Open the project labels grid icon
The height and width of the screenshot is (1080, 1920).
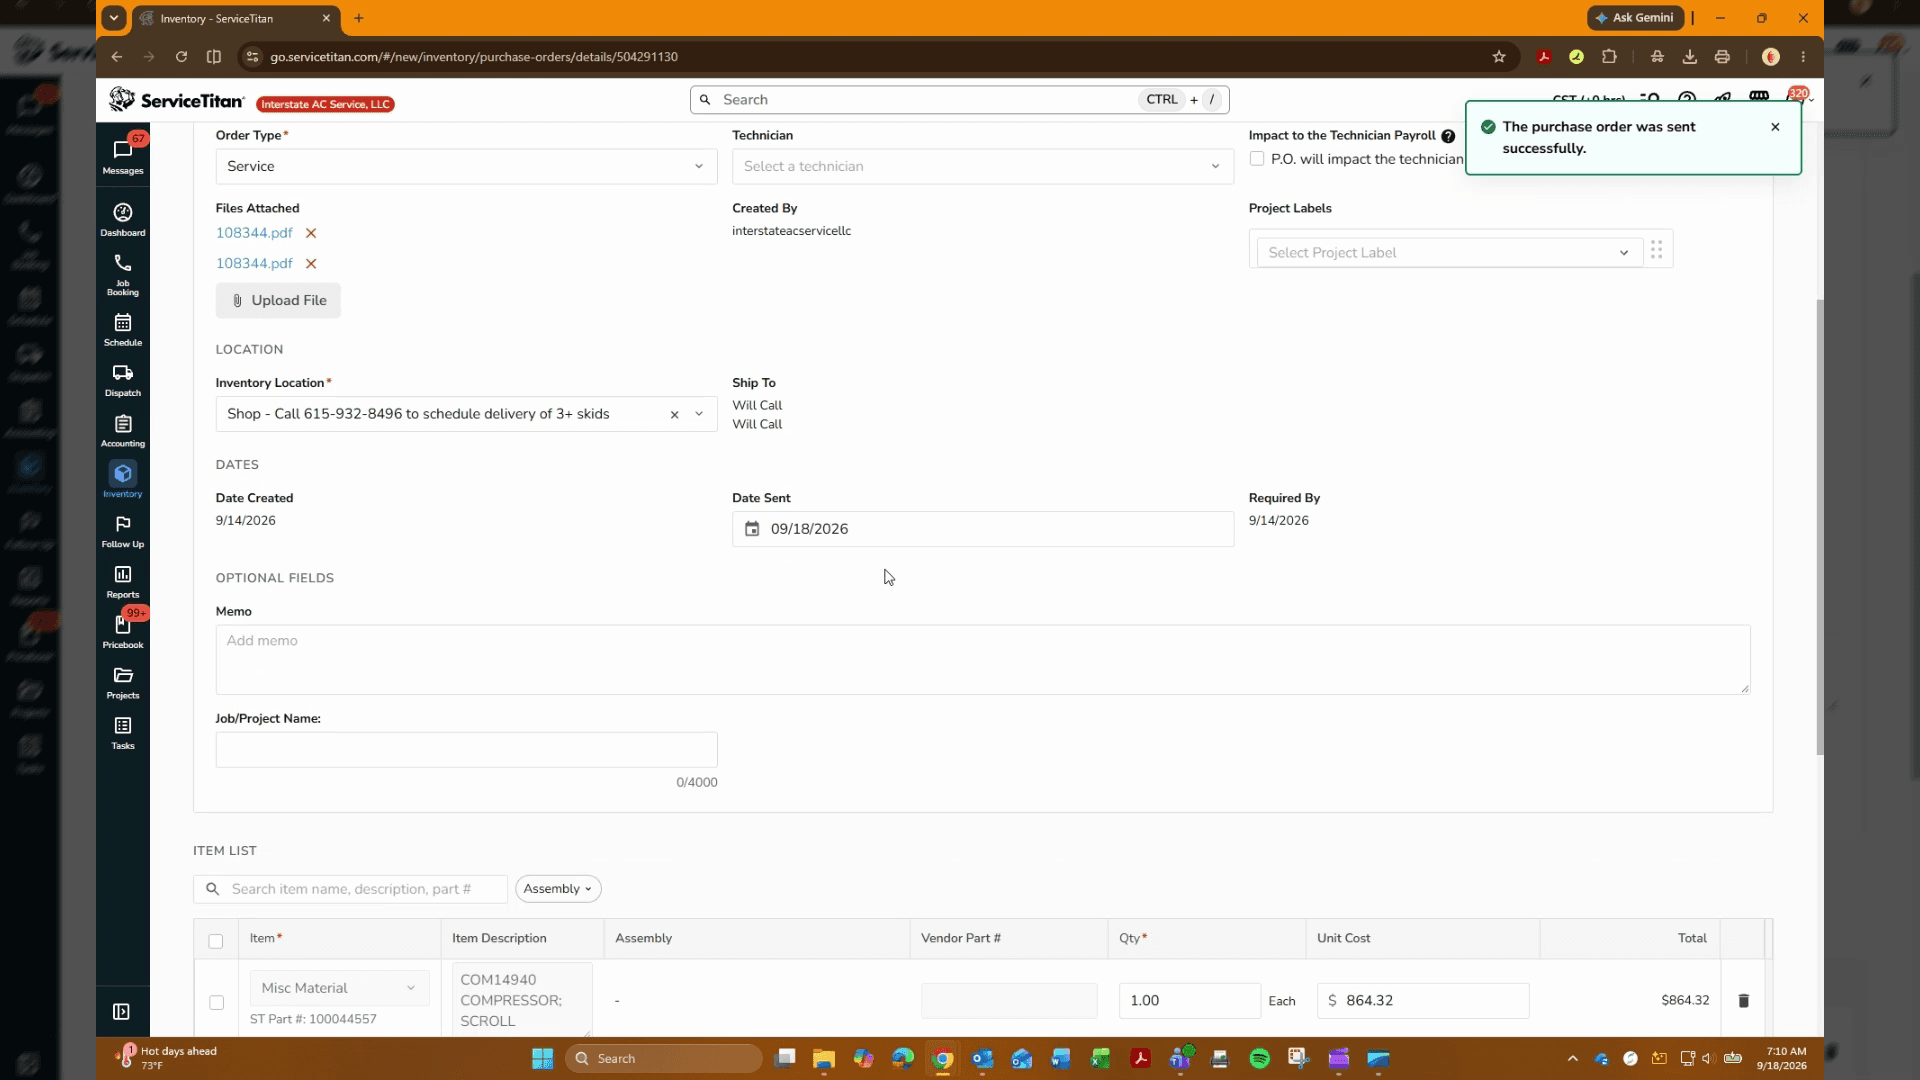click(1656, 250)
